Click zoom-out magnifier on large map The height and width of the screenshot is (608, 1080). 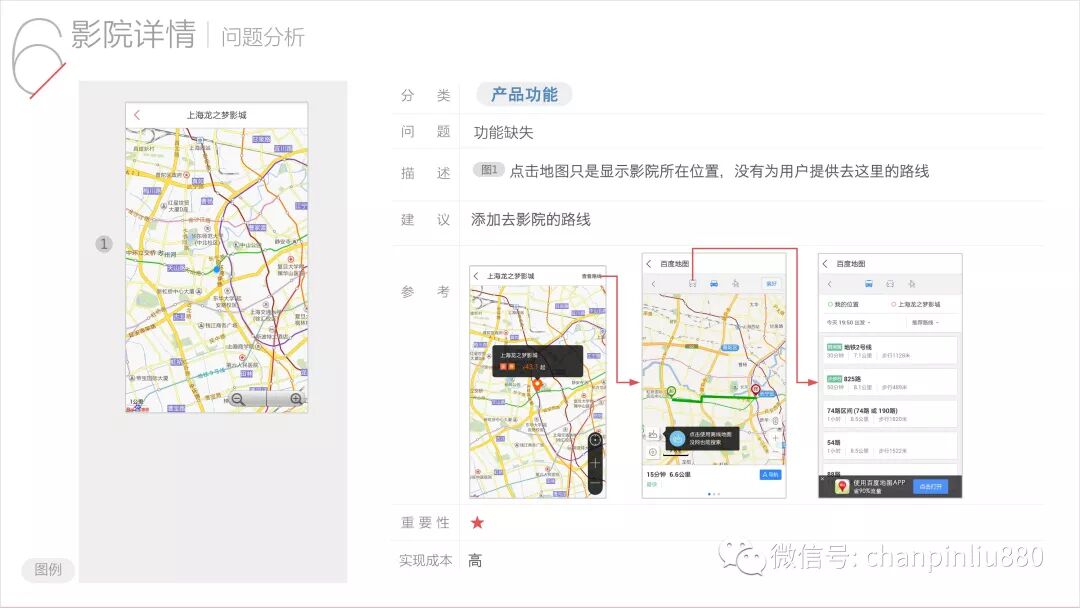(x=238, y=399)
